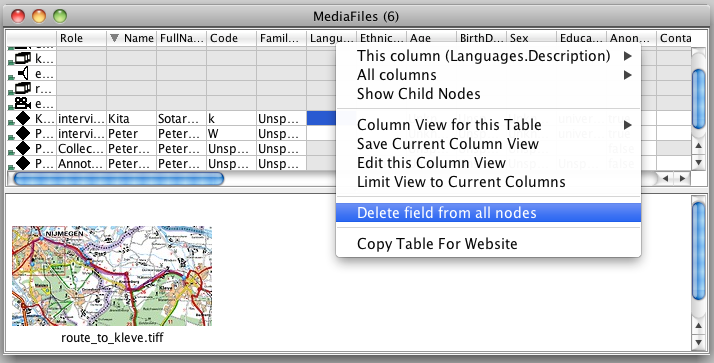The height and width of the screenshot is (363, 714).
Task: Select 'Copy Table For Website'
Action: click(x=488, y=244)
